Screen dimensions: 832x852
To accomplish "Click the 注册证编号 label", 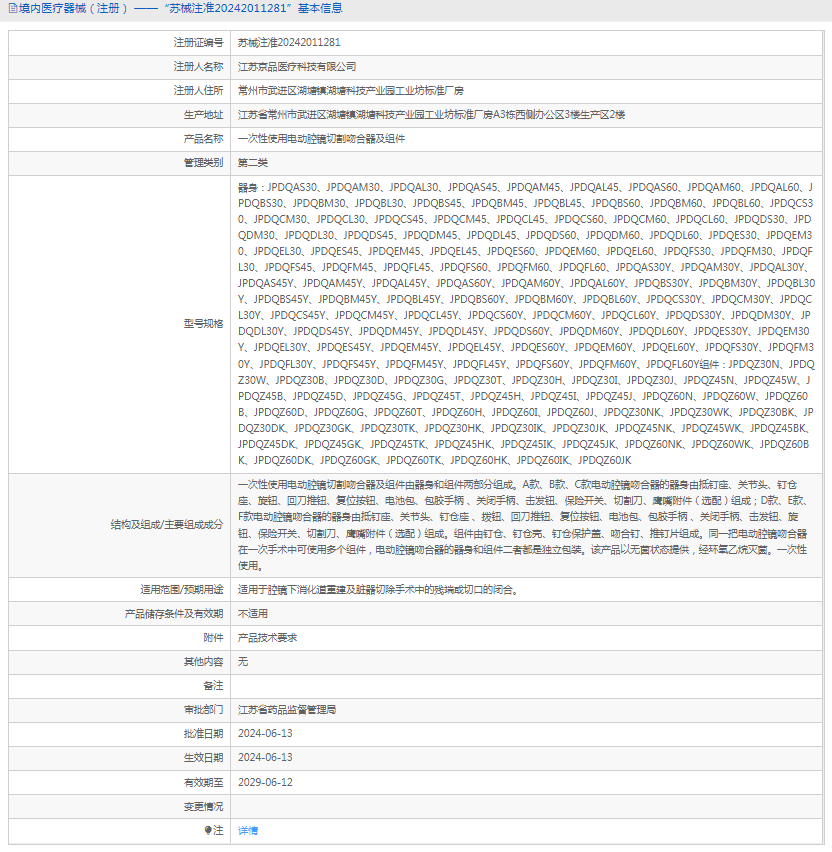I will 198,42.
